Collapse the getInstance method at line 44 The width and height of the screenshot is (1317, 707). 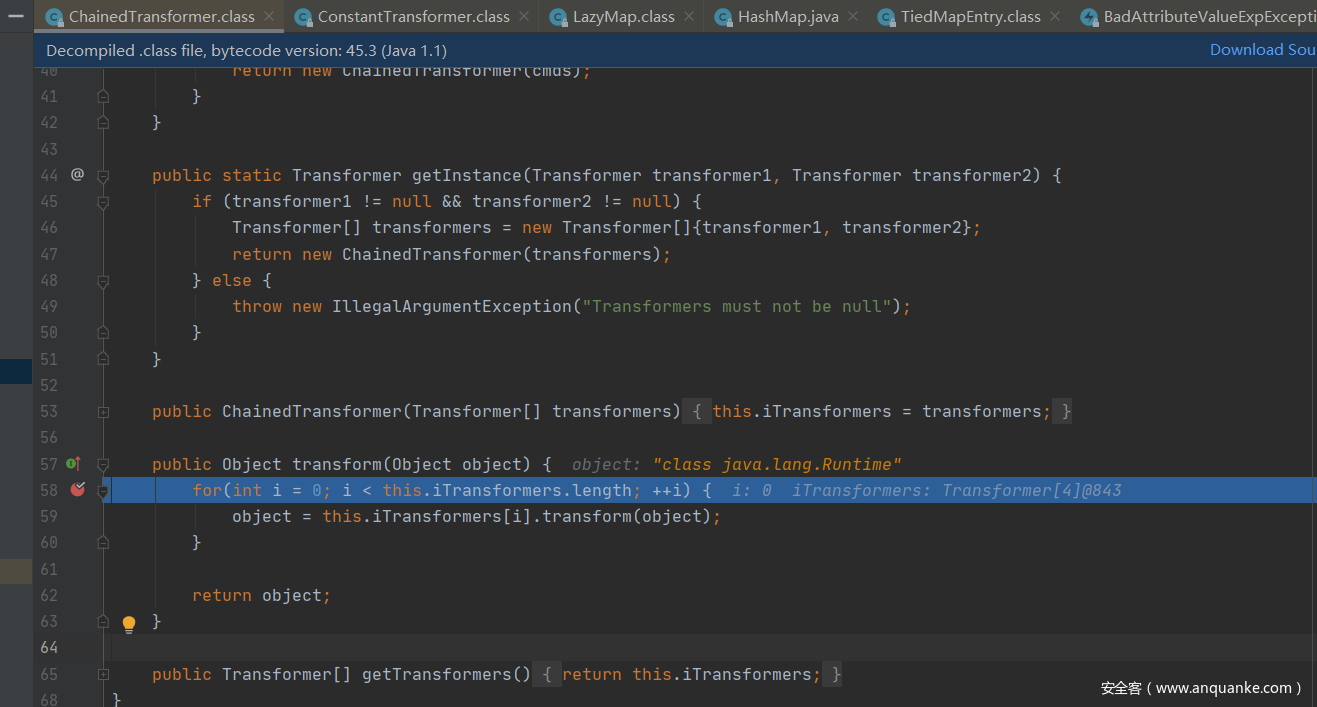click(x=103, y=176)
